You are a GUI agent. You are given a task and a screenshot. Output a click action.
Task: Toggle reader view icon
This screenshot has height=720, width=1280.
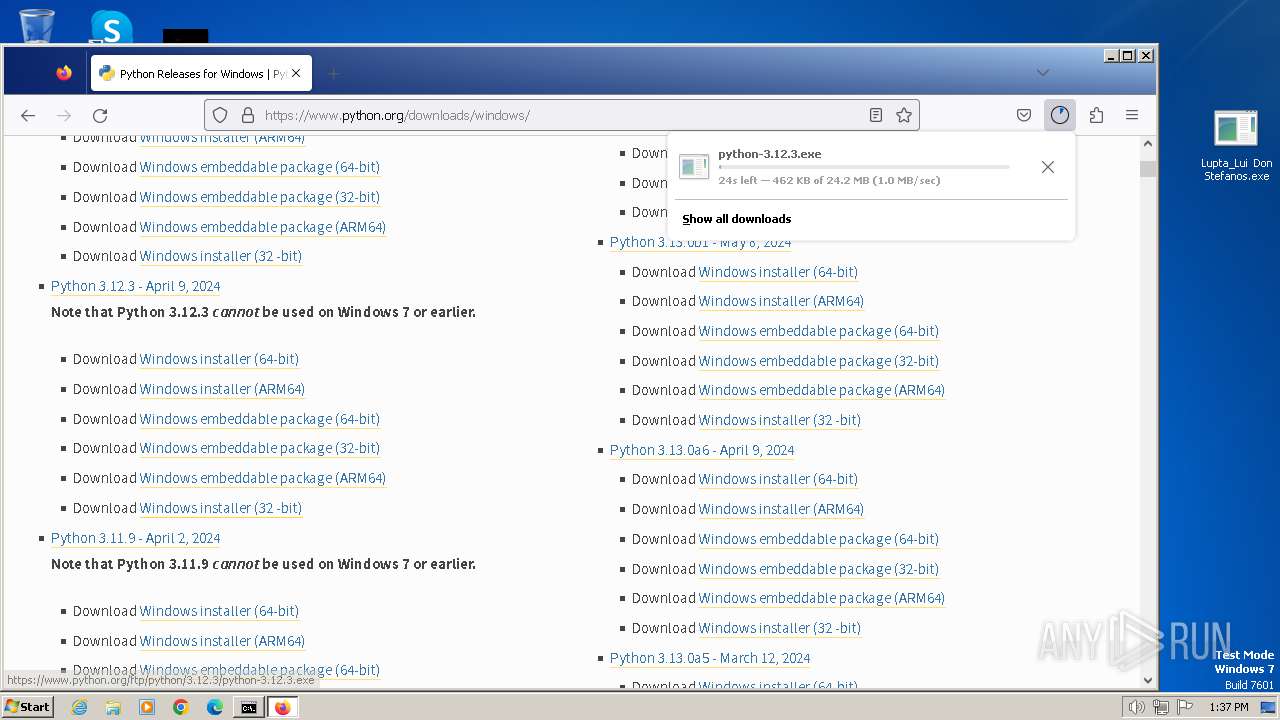(876, 115)
